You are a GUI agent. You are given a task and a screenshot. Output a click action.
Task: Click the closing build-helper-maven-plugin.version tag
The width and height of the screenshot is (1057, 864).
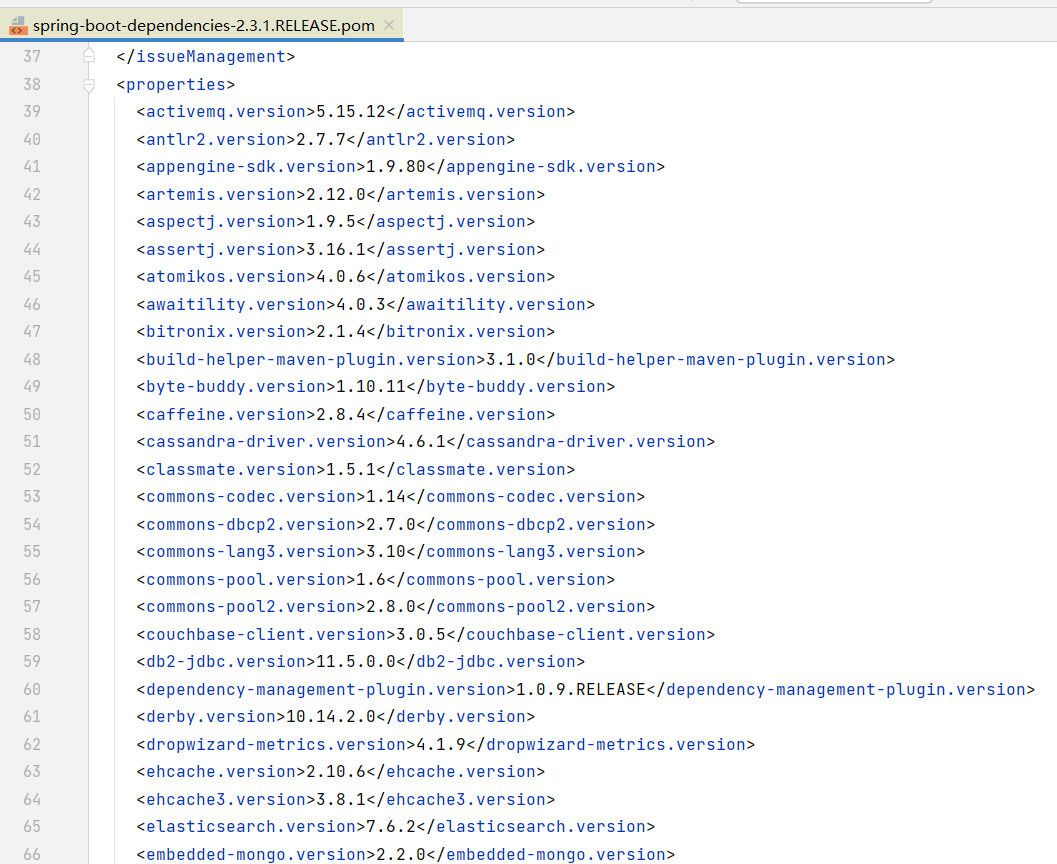pos(715,360)
